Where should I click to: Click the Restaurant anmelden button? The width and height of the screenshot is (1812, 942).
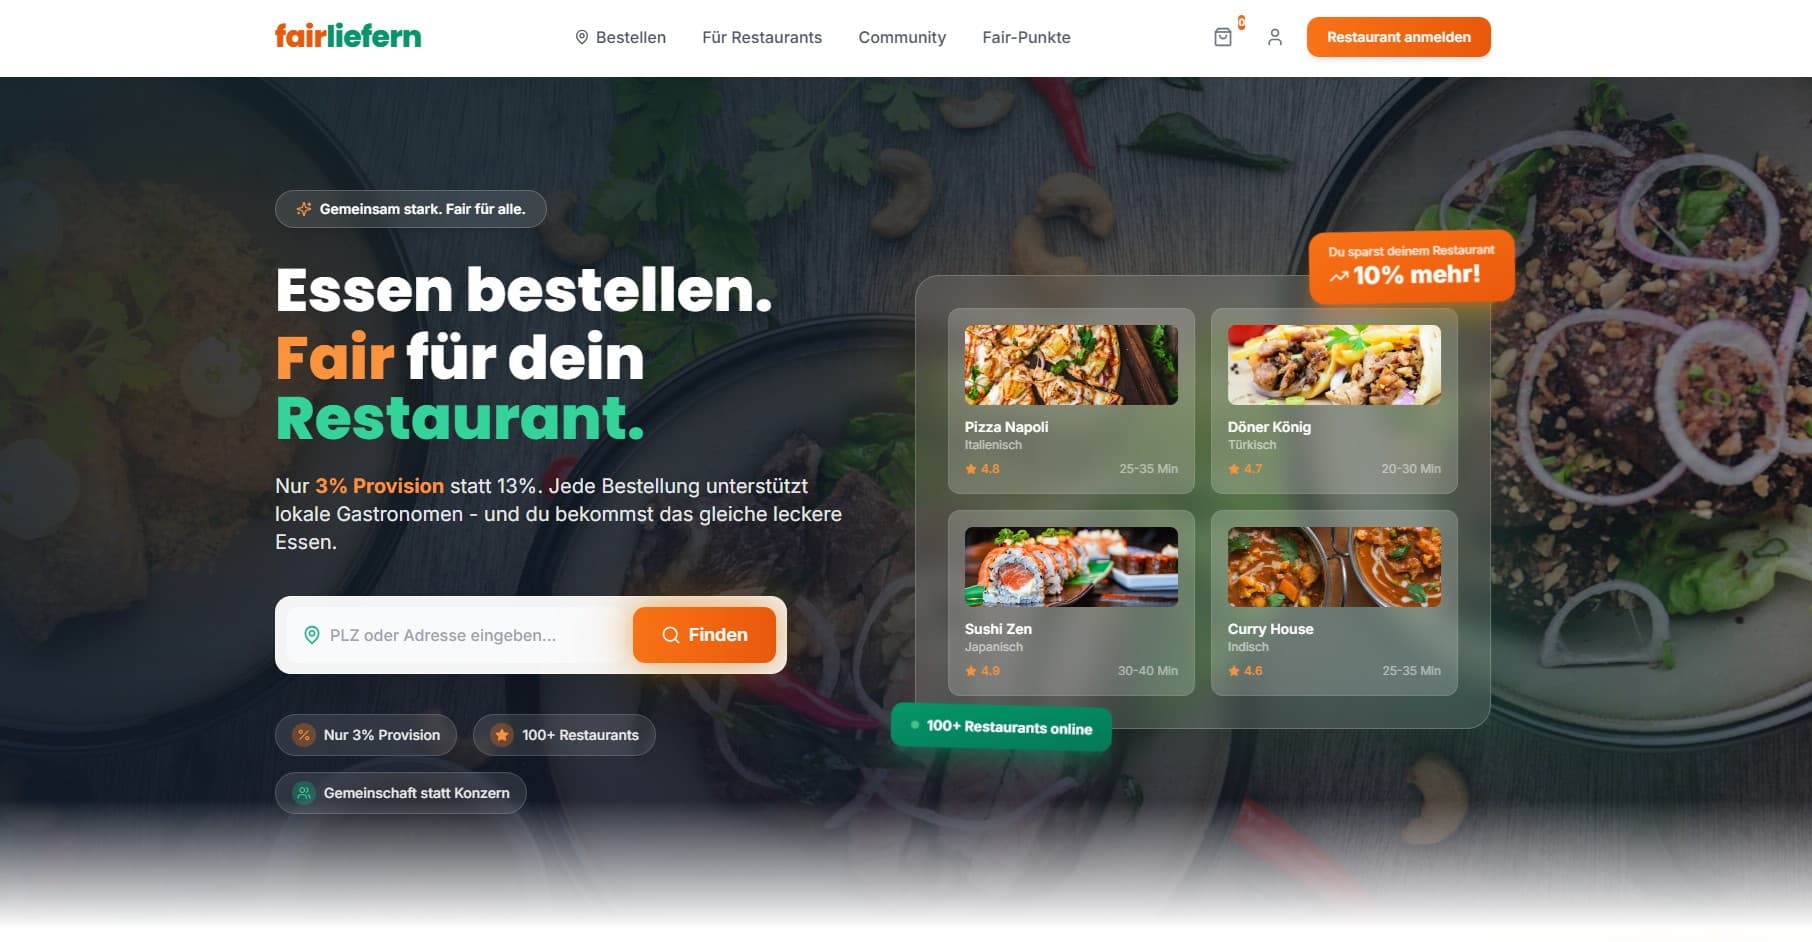pos(1398,37)
